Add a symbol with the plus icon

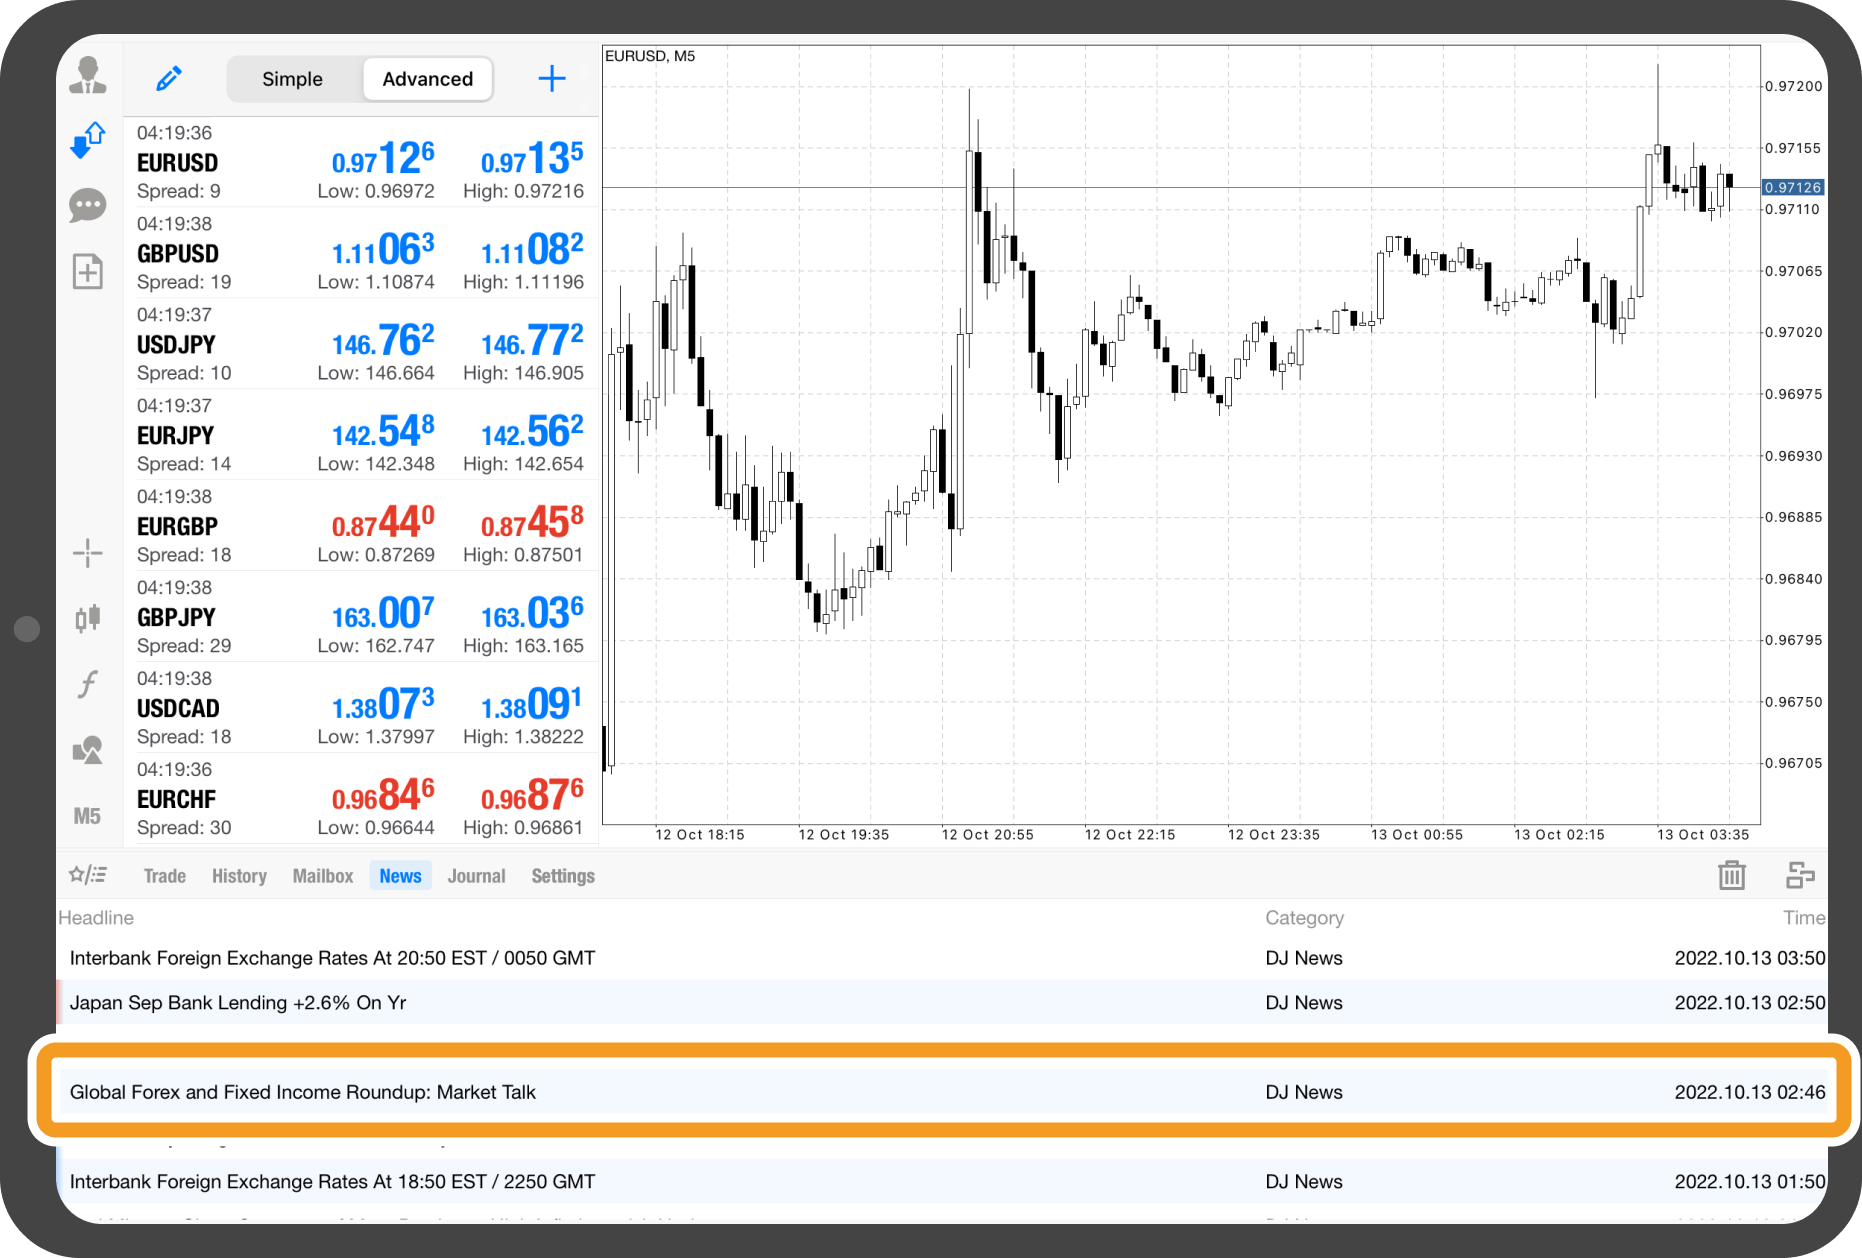pyautogui.click(x=552, y=79)
